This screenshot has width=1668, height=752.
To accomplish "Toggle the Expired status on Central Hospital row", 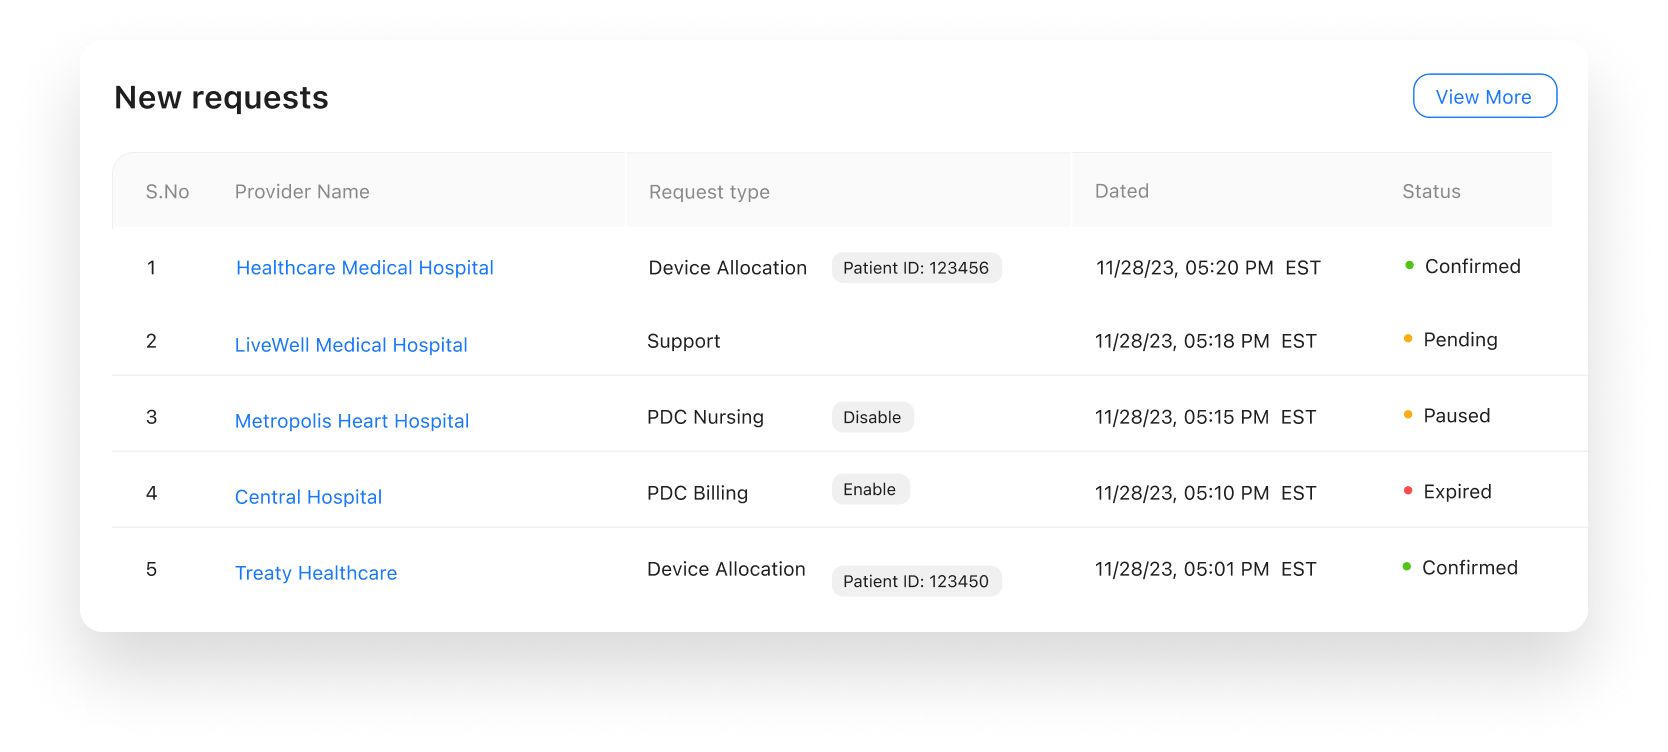I will pos(1456,491).
